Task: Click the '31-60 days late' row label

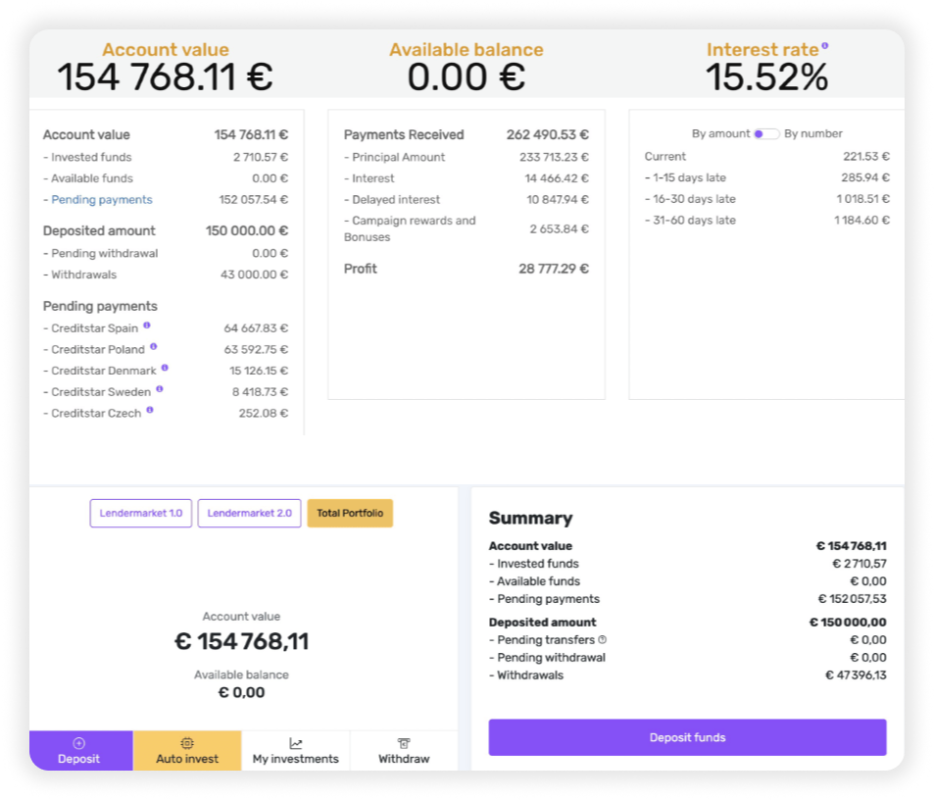Action: click(x=690, y=220)
